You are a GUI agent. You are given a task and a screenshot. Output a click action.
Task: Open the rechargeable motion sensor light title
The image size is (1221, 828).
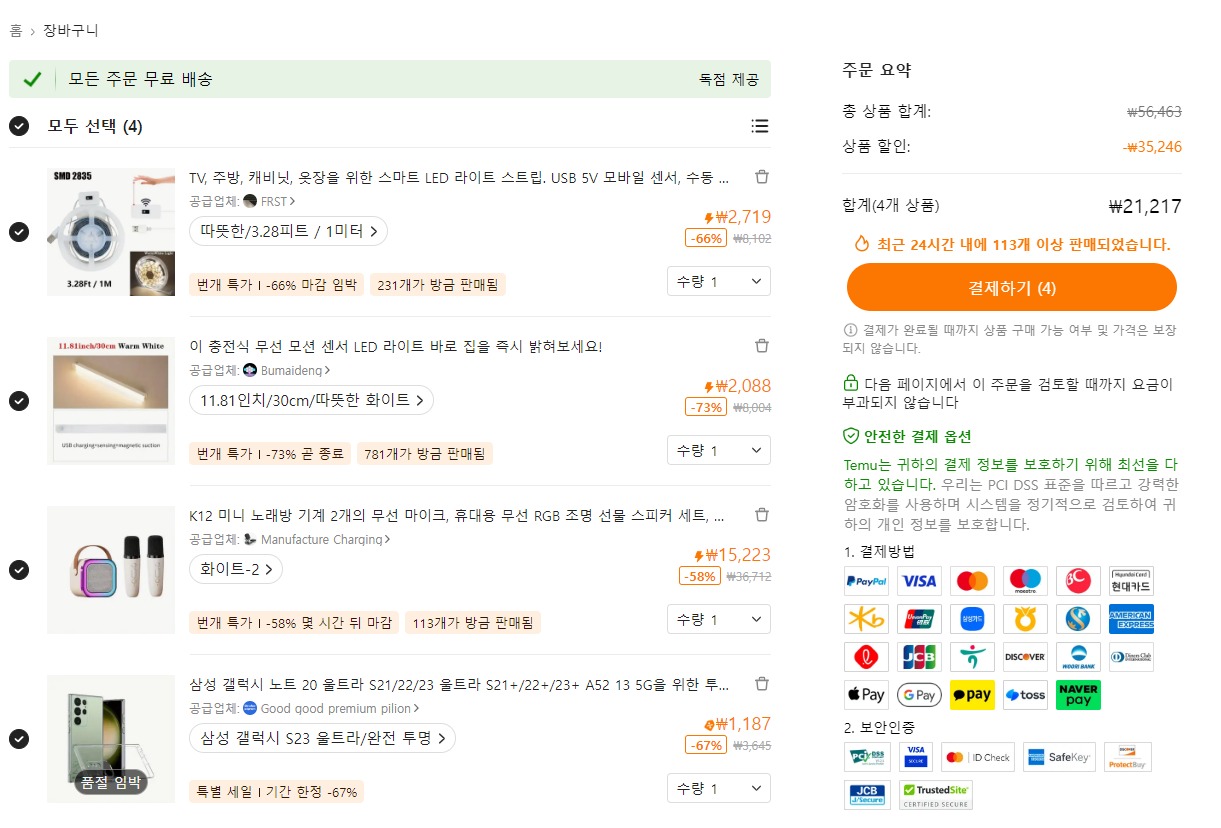pos(396,347)
